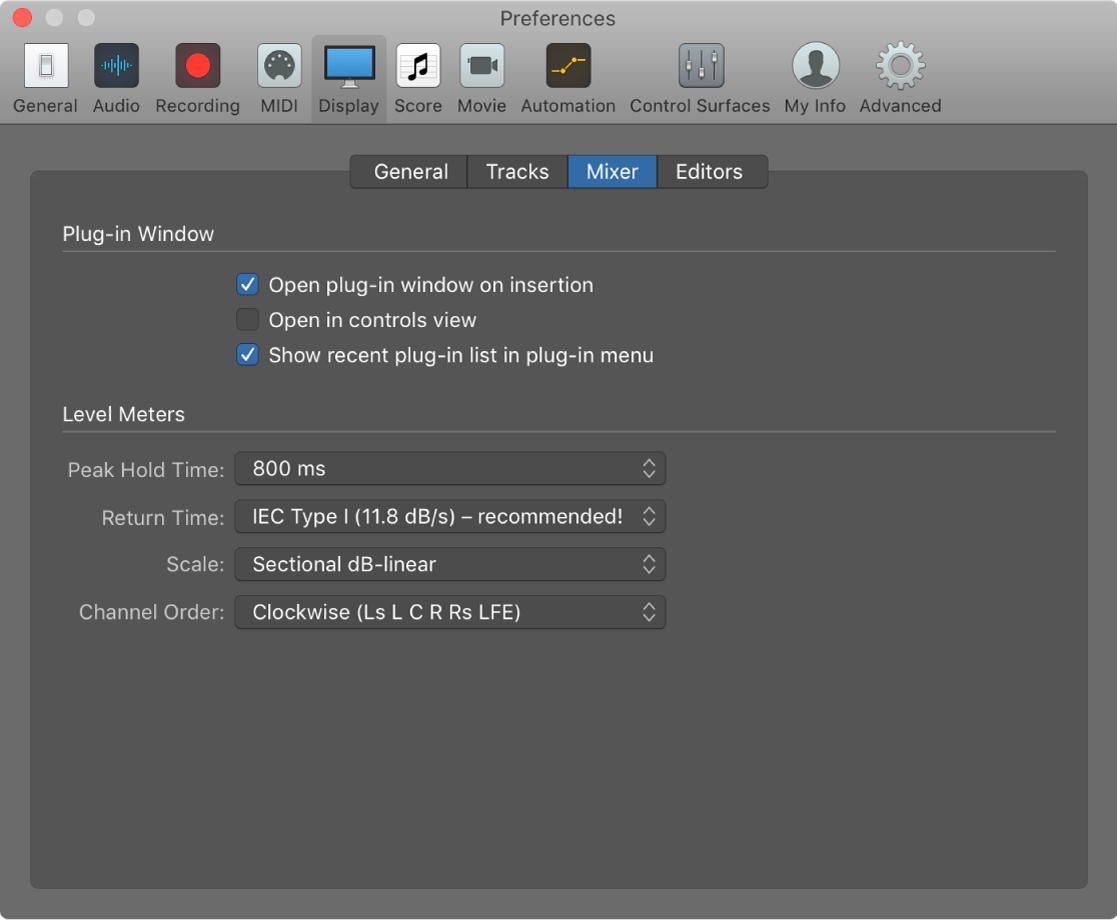The width and height of the screenshot is (1117, 920).
Task: Uncheck show recent plug-in list
Action: coord(247,354)
